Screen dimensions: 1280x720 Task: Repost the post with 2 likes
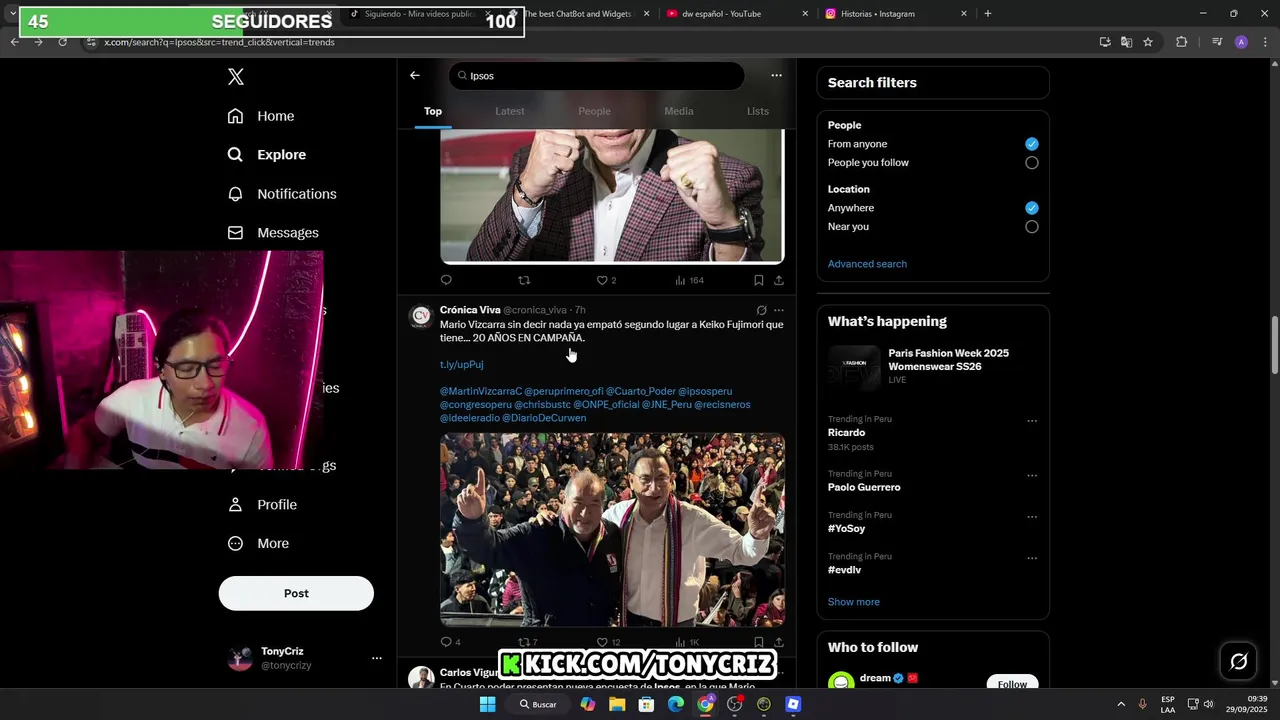tap(524, 280)
